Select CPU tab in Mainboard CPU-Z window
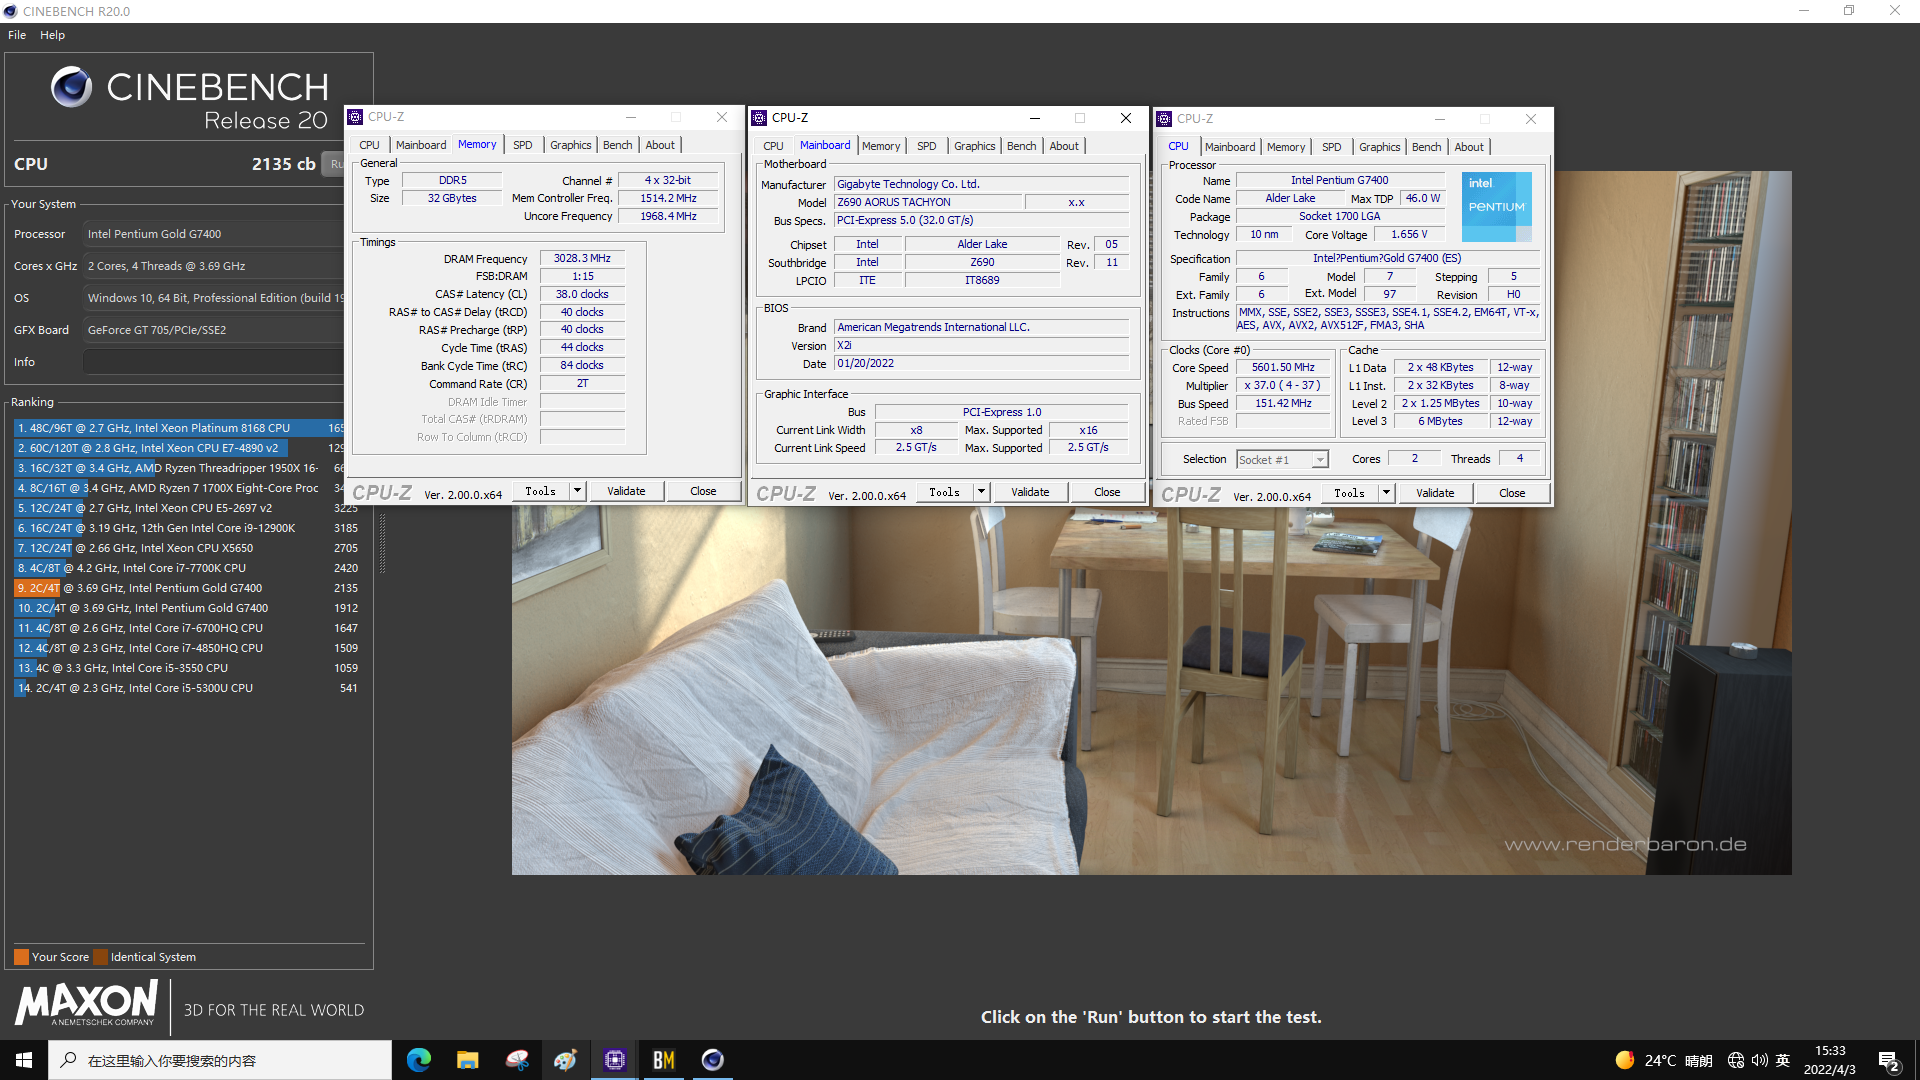The width and height of the screenshot is (1920, 1080). (x=773, y=146)
